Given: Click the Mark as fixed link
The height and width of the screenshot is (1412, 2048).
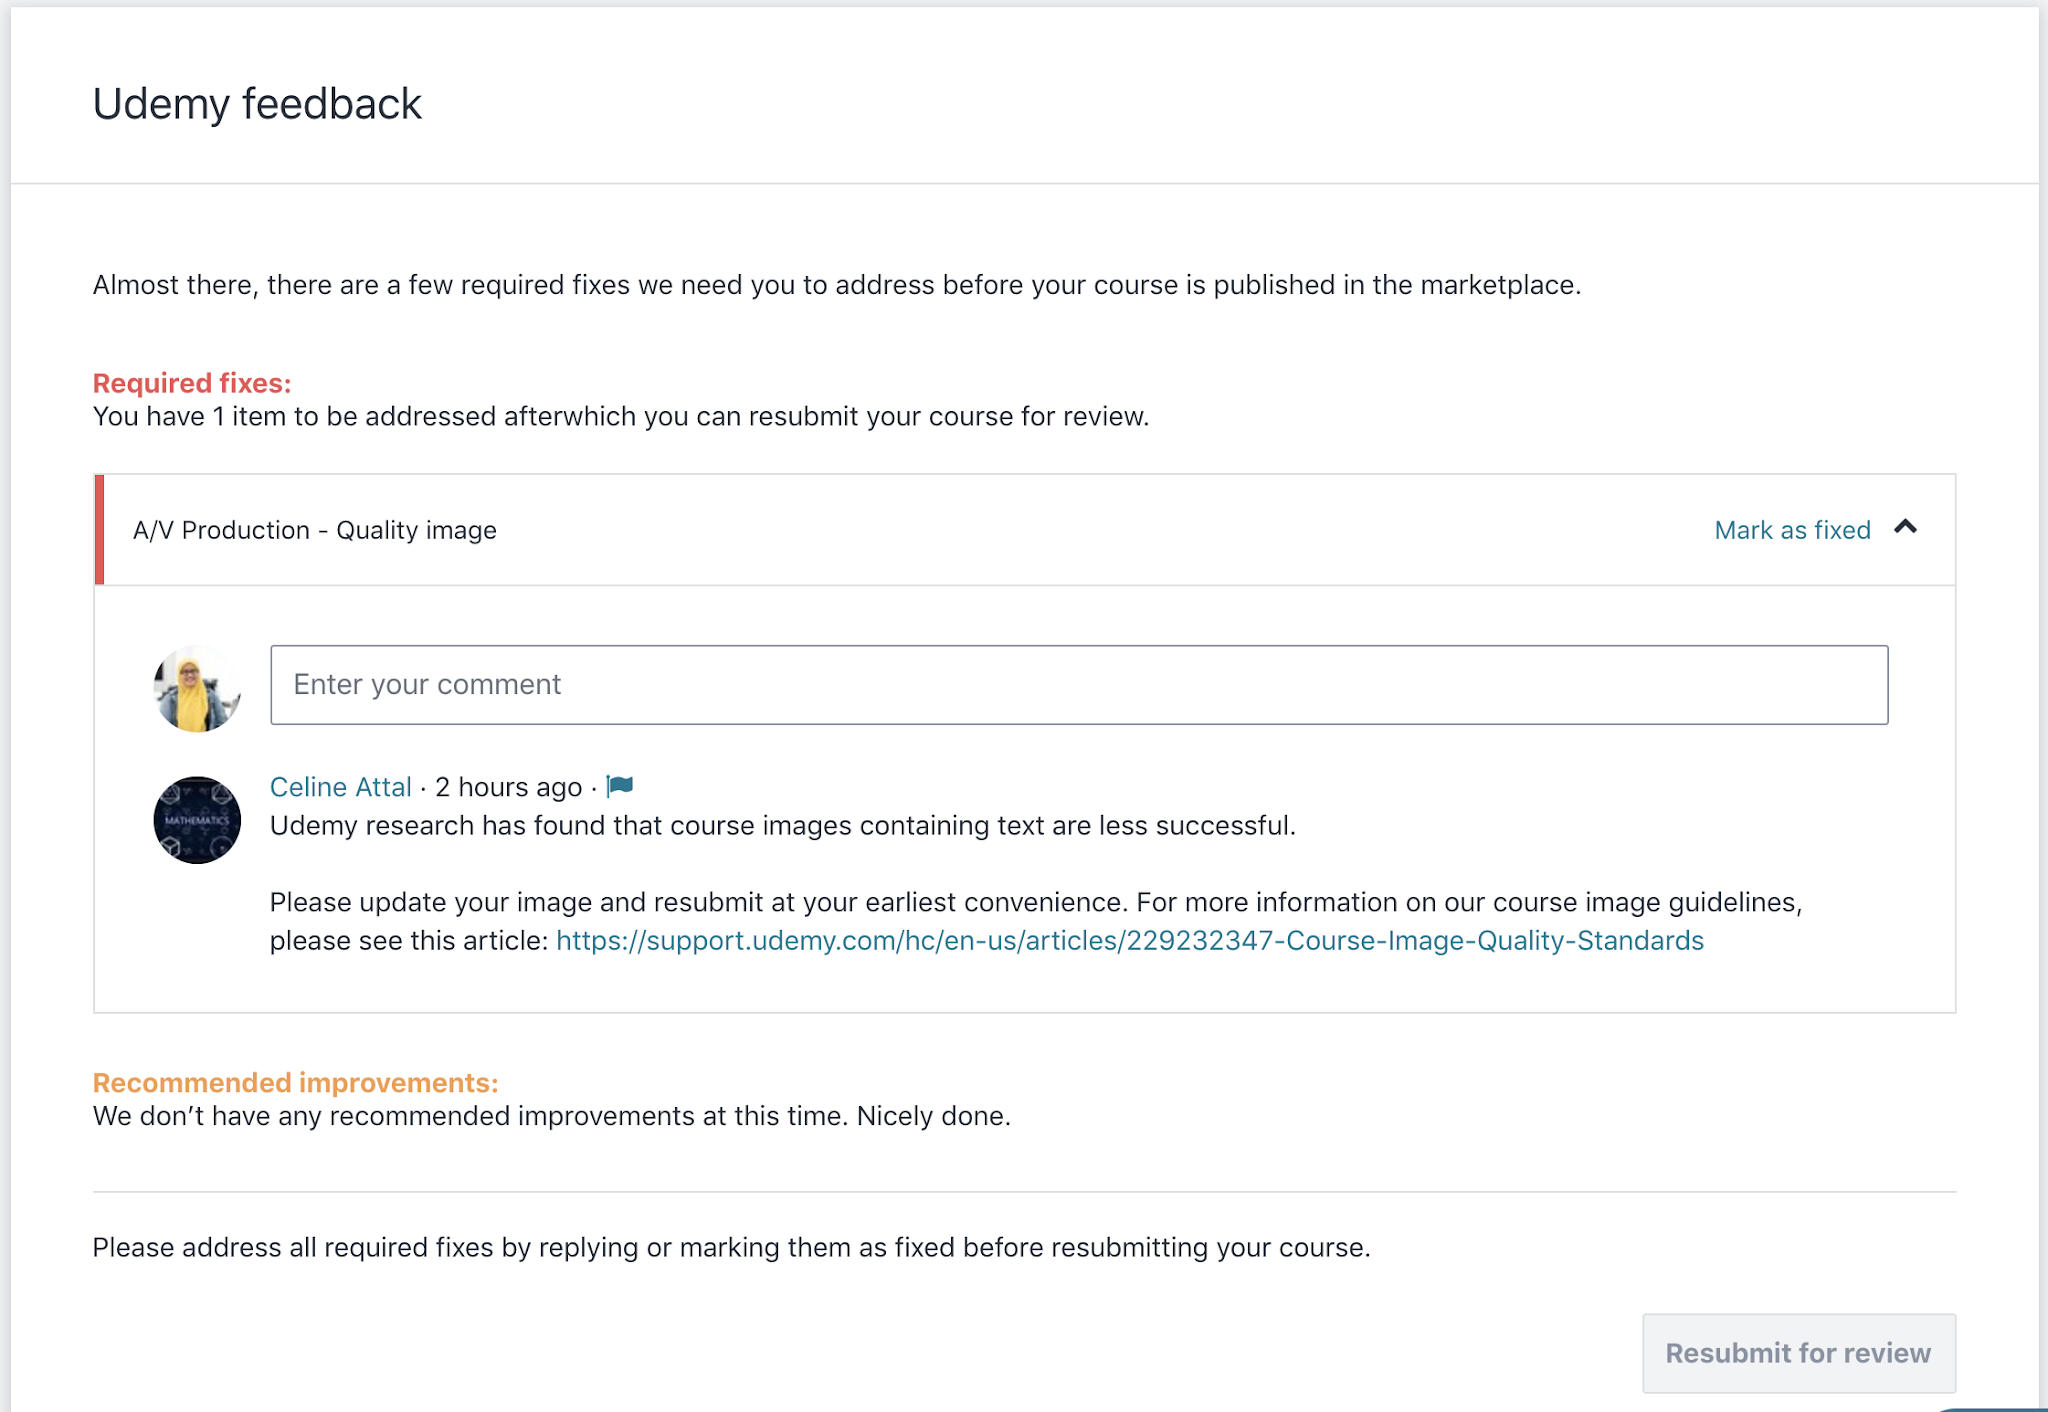Looking at the screenshot, I should [x=1792, y=530].
